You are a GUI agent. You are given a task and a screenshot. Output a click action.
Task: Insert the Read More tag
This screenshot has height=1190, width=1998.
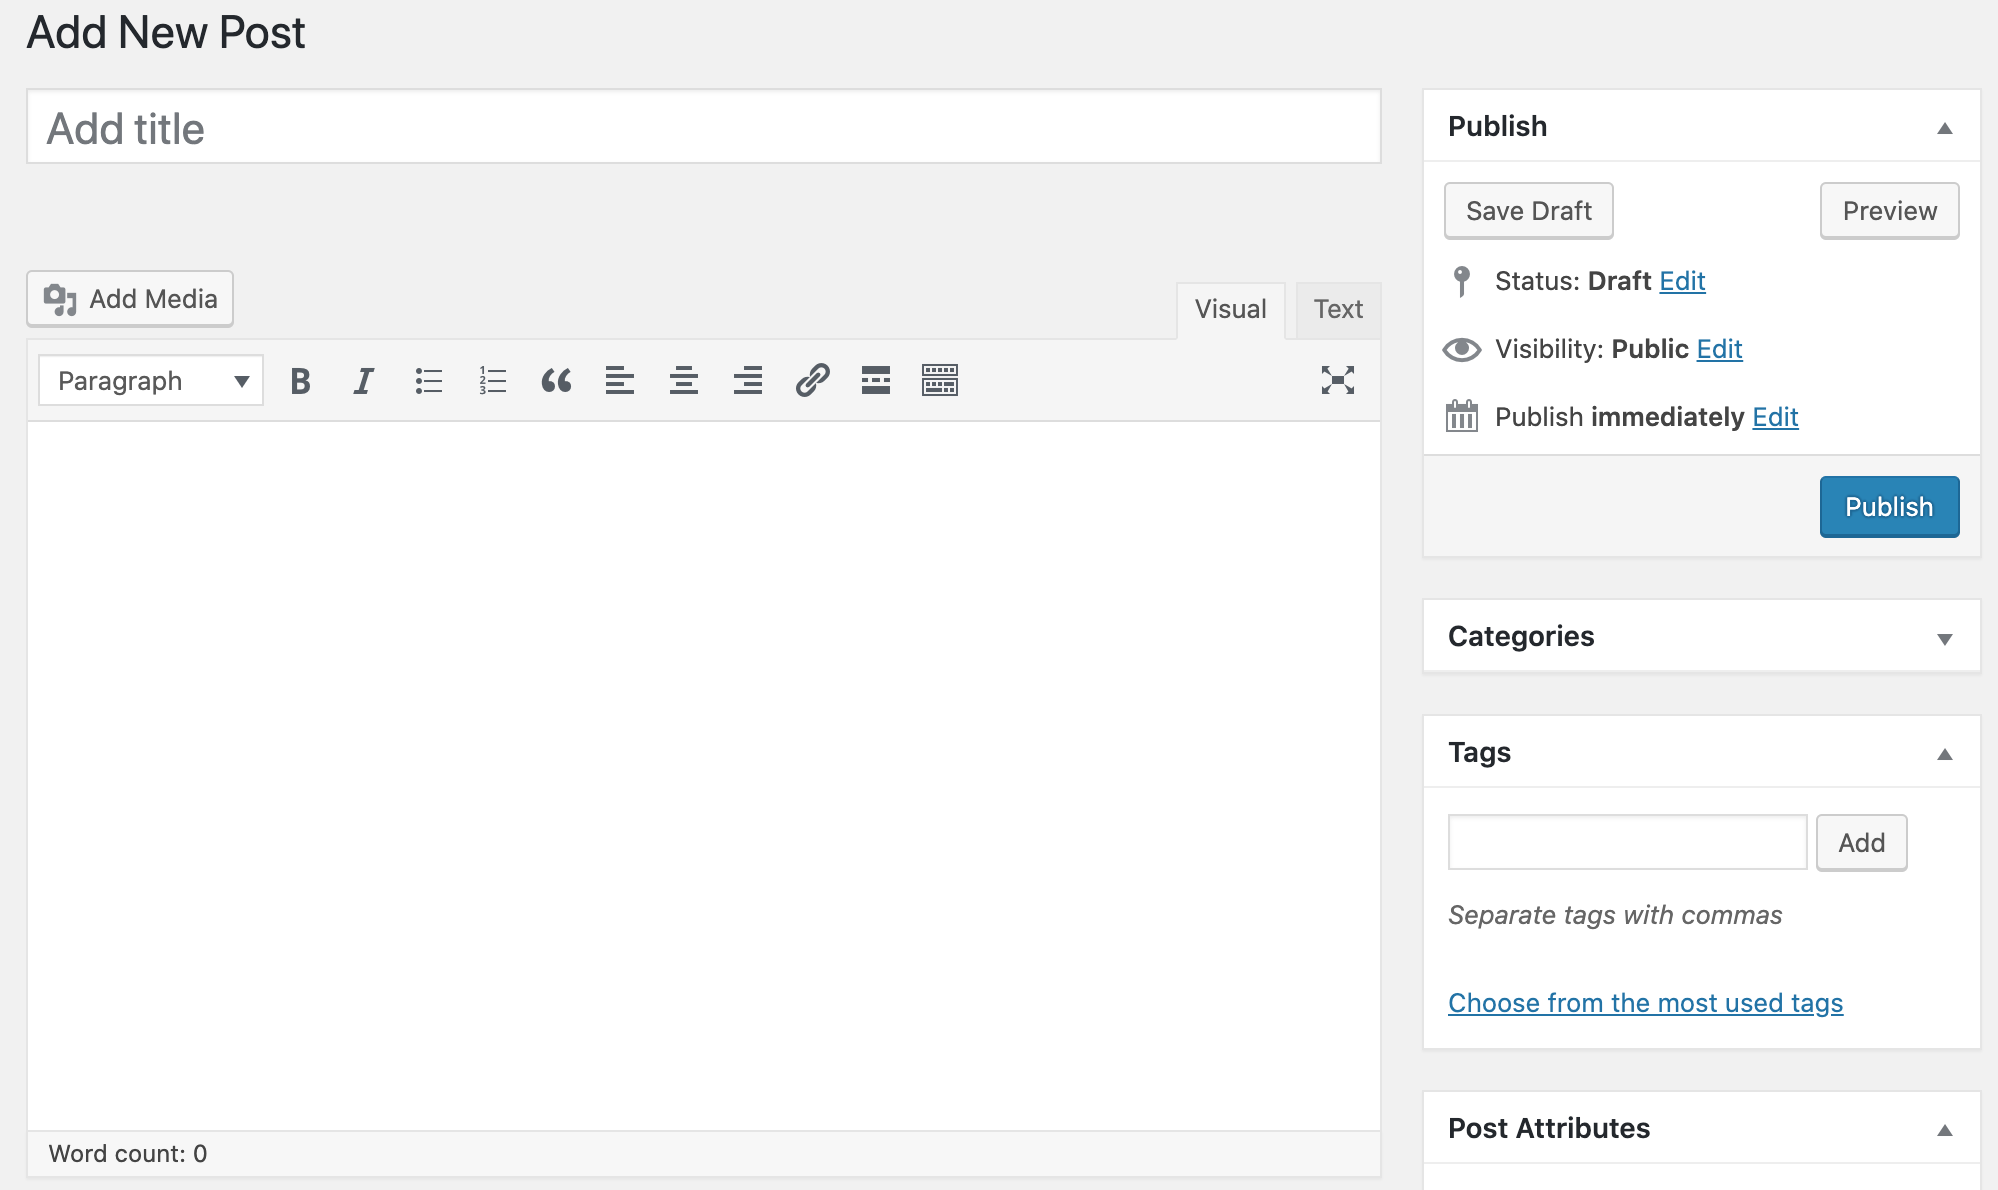coord(876,381)
